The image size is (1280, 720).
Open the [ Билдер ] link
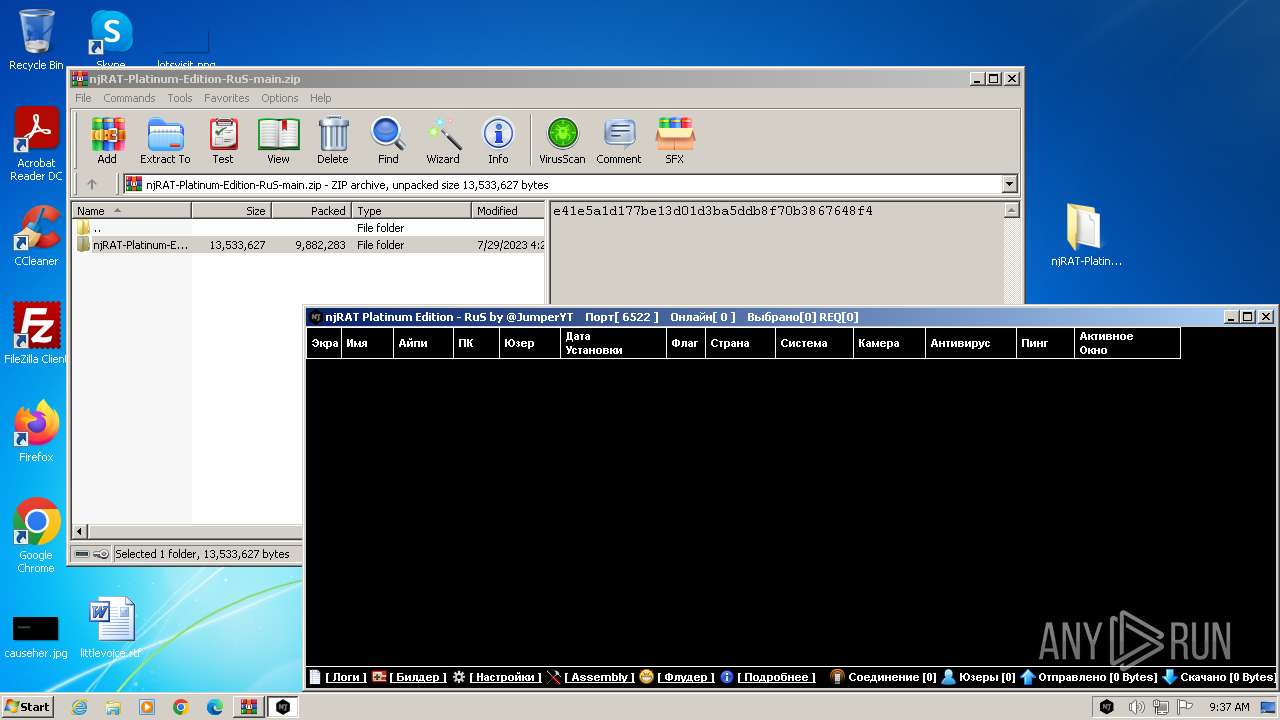click(x=418, y=677)
